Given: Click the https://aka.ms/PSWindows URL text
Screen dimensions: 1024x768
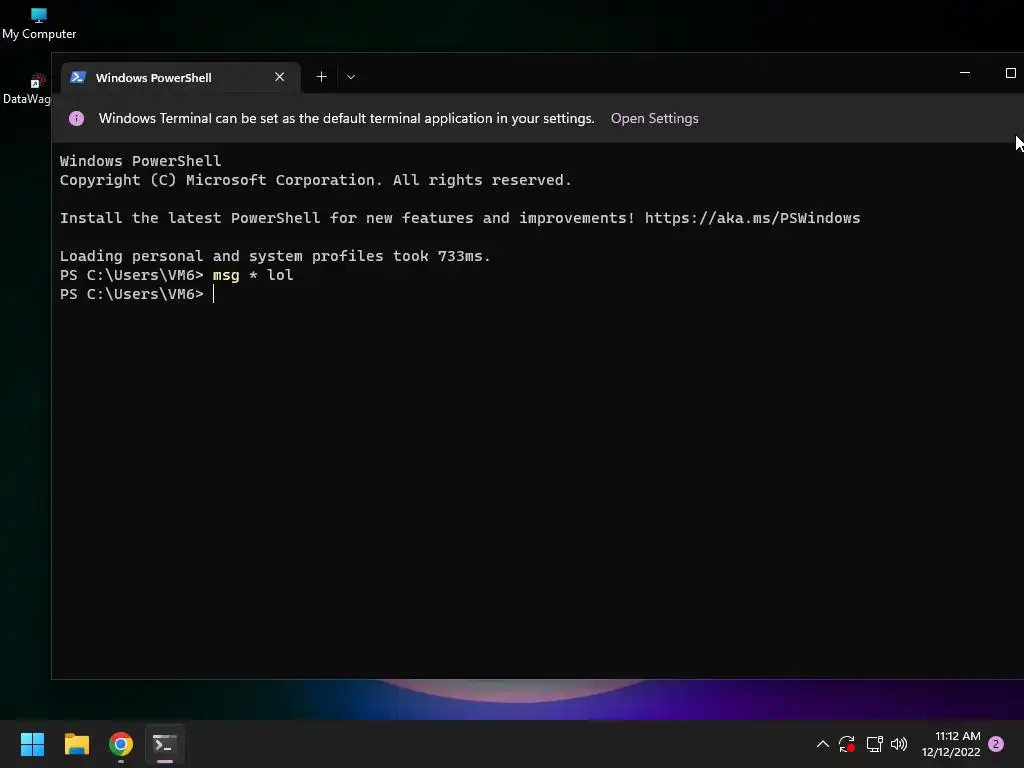Looking at the screenshot, I should pyautogui.click(x=752, y=218).
